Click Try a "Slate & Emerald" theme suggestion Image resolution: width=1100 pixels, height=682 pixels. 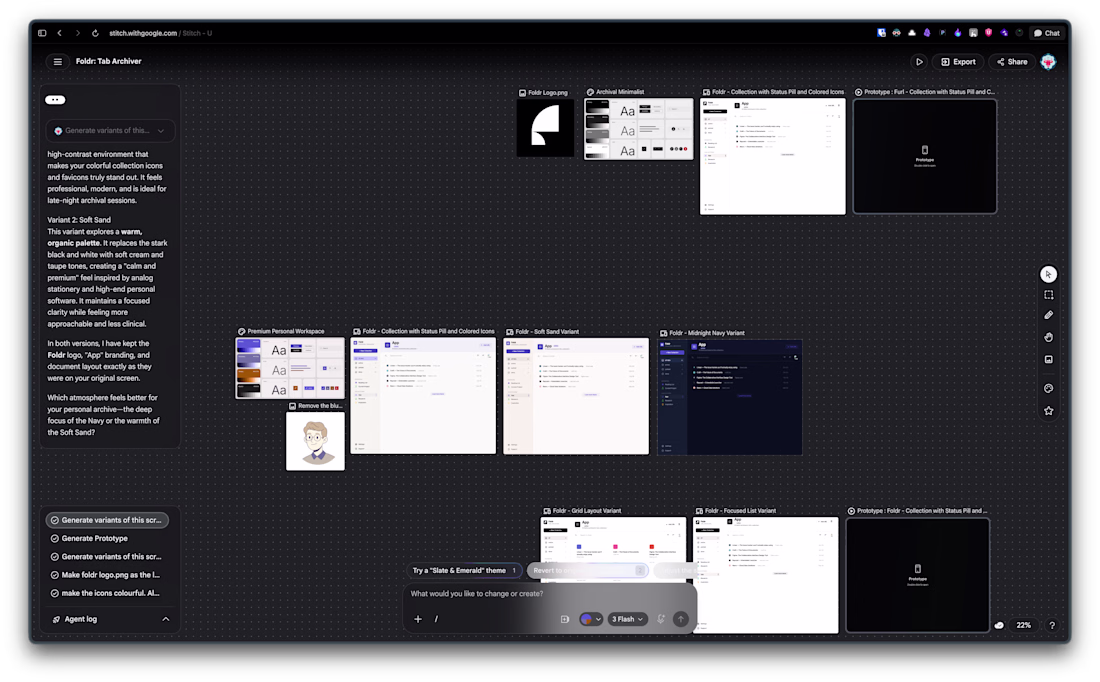464,570
